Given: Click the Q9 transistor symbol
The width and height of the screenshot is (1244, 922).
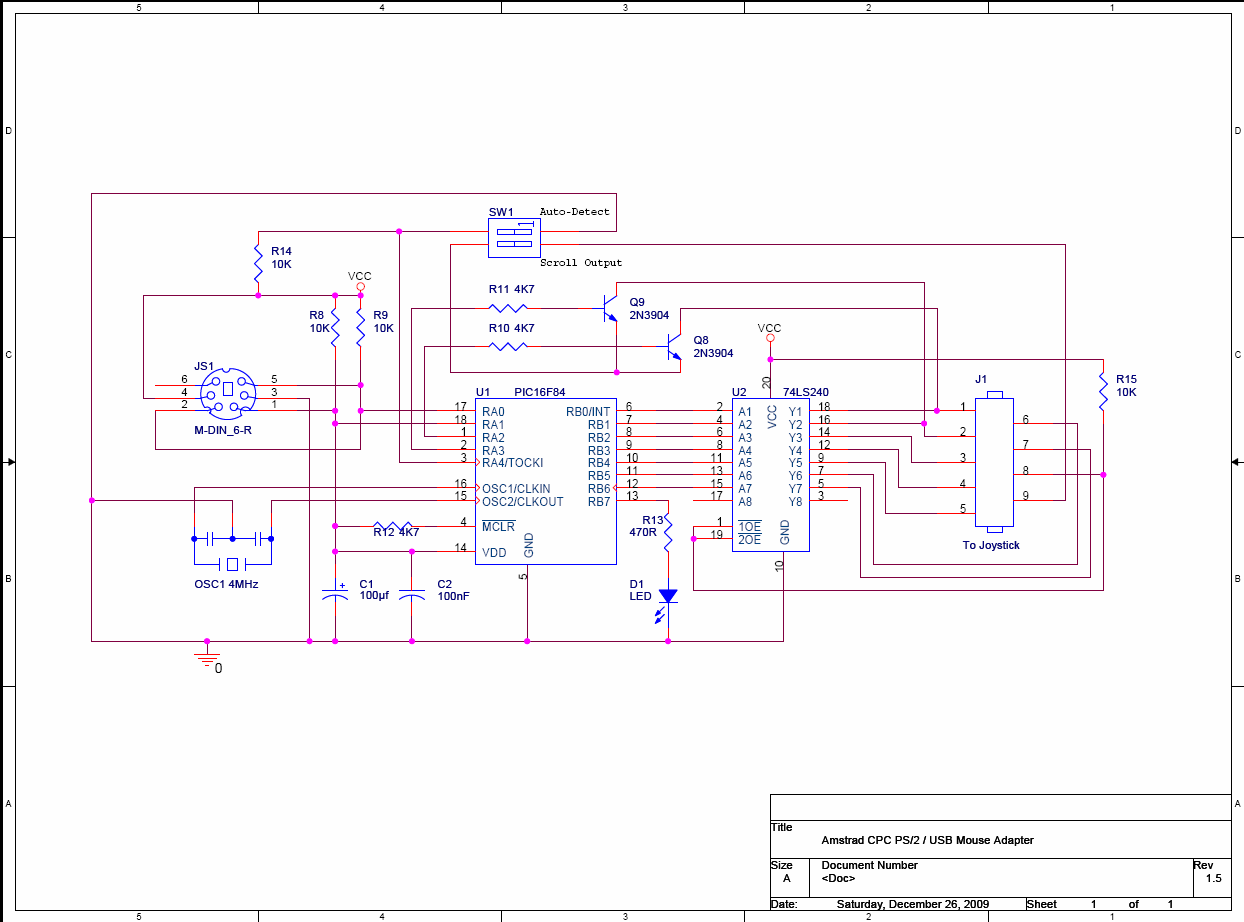Looking at the screenshot, I should pos(611,308).
